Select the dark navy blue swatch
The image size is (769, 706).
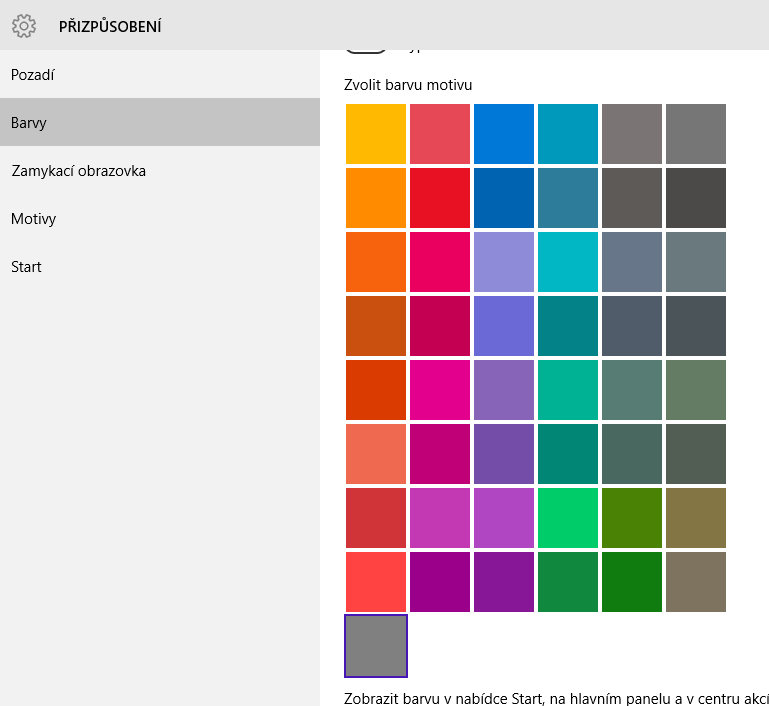504,198
